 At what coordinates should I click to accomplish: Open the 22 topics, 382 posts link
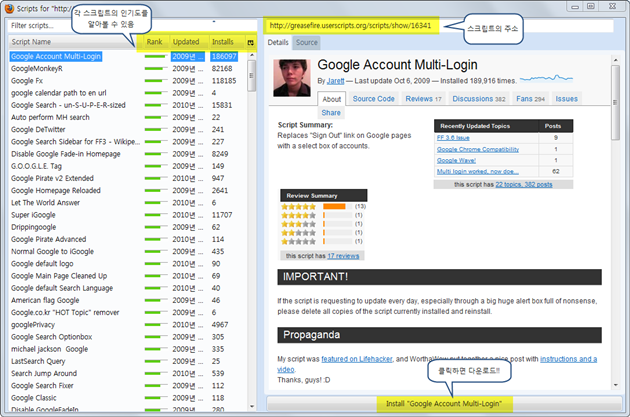(x=524, y=184)
